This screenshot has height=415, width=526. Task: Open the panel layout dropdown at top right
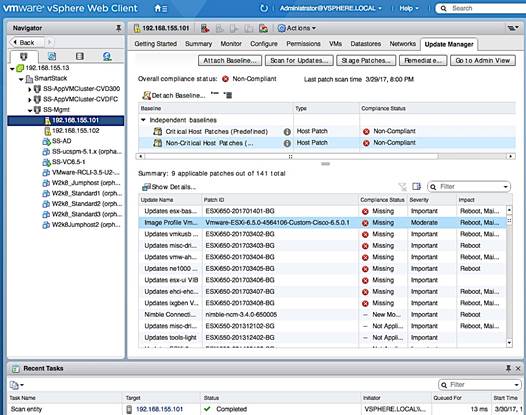513,28
